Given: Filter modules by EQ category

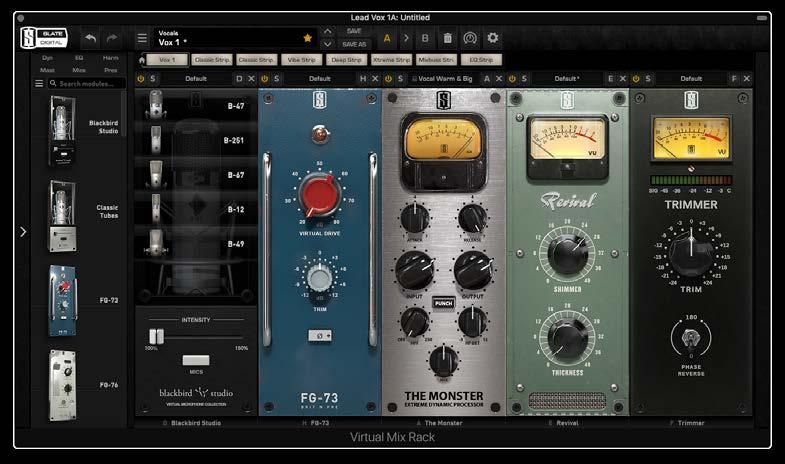Looking at the screenshot, I should pos(79,58).
